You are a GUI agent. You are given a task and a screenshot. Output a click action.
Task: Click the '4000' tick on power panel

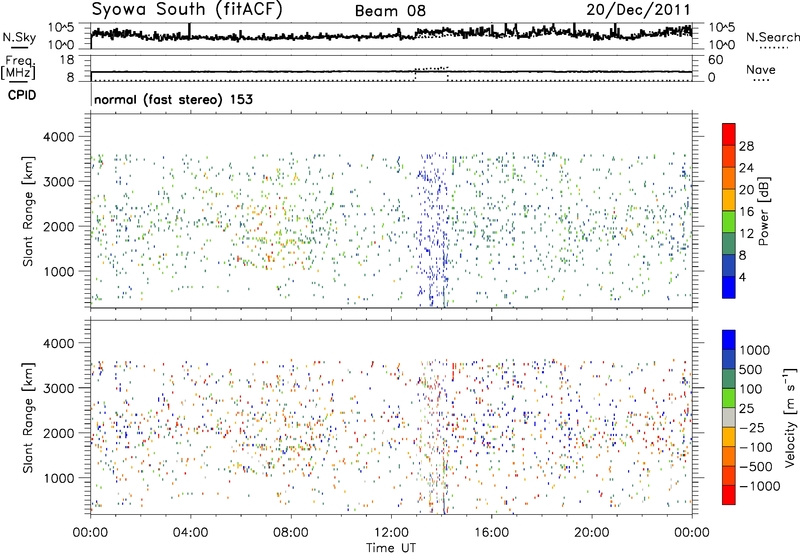click(x=59, y=137)
